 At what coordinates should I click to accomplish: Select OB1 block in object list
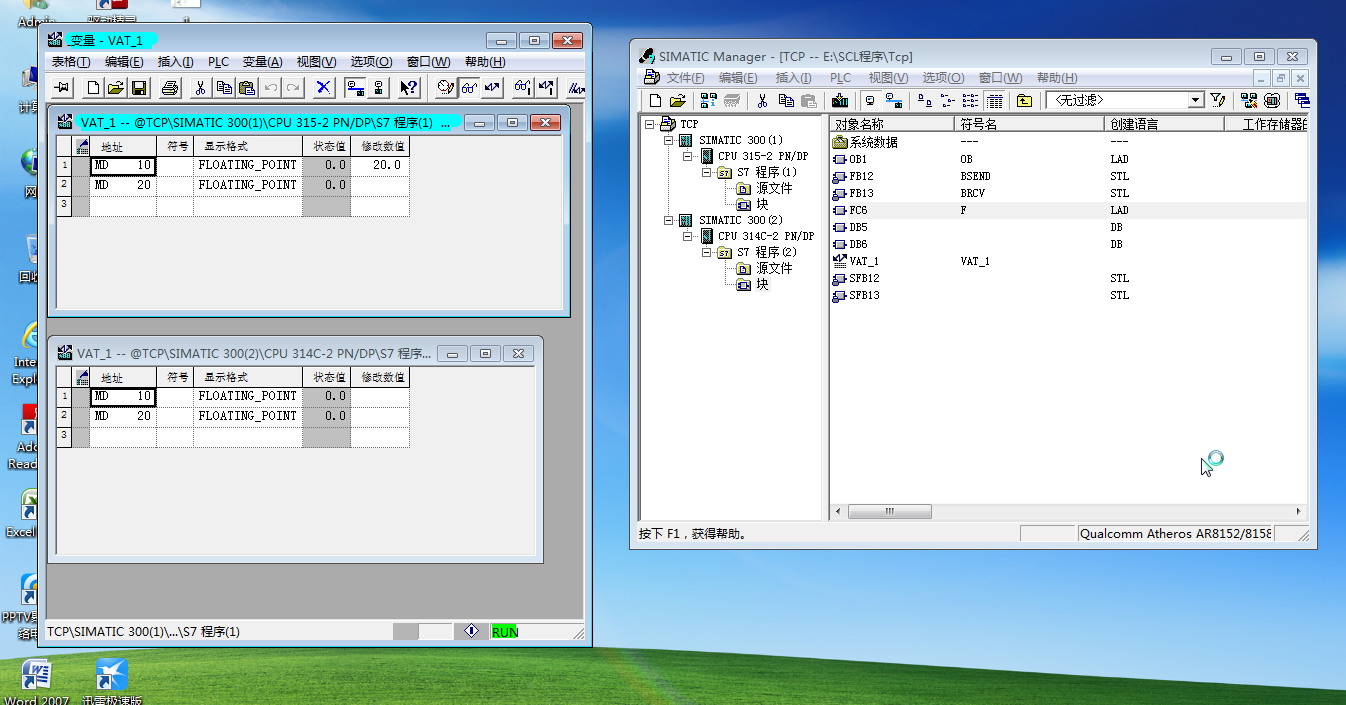857,159
